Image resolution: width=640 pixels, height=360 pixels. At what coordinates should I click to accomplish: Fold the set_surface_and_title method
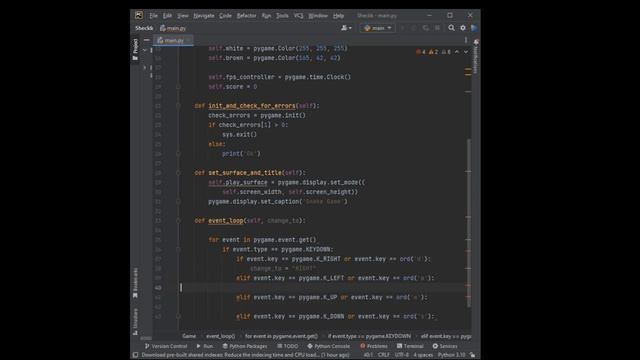178,173
